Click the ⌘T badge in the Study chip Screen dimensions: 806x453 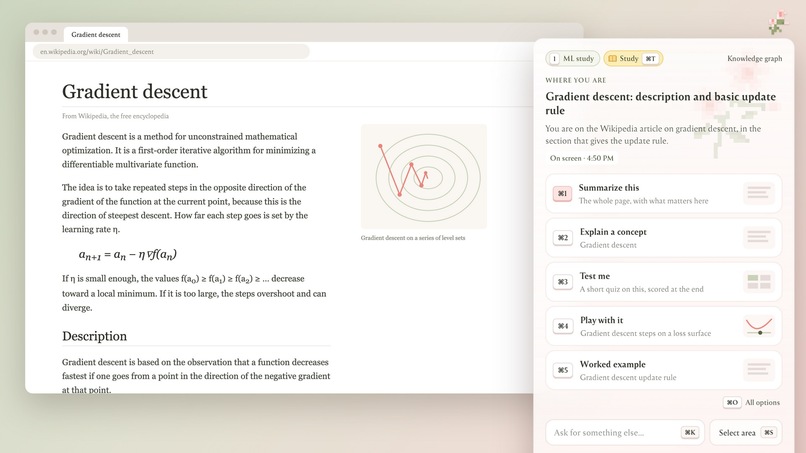(x=650, y=59)
